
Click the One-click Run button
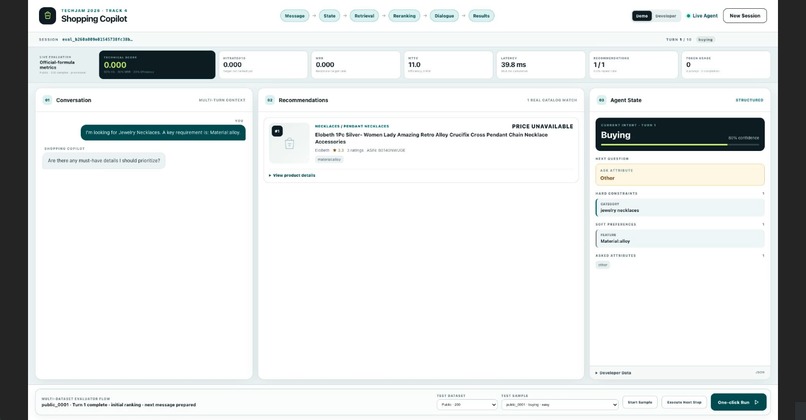(738, 403)
